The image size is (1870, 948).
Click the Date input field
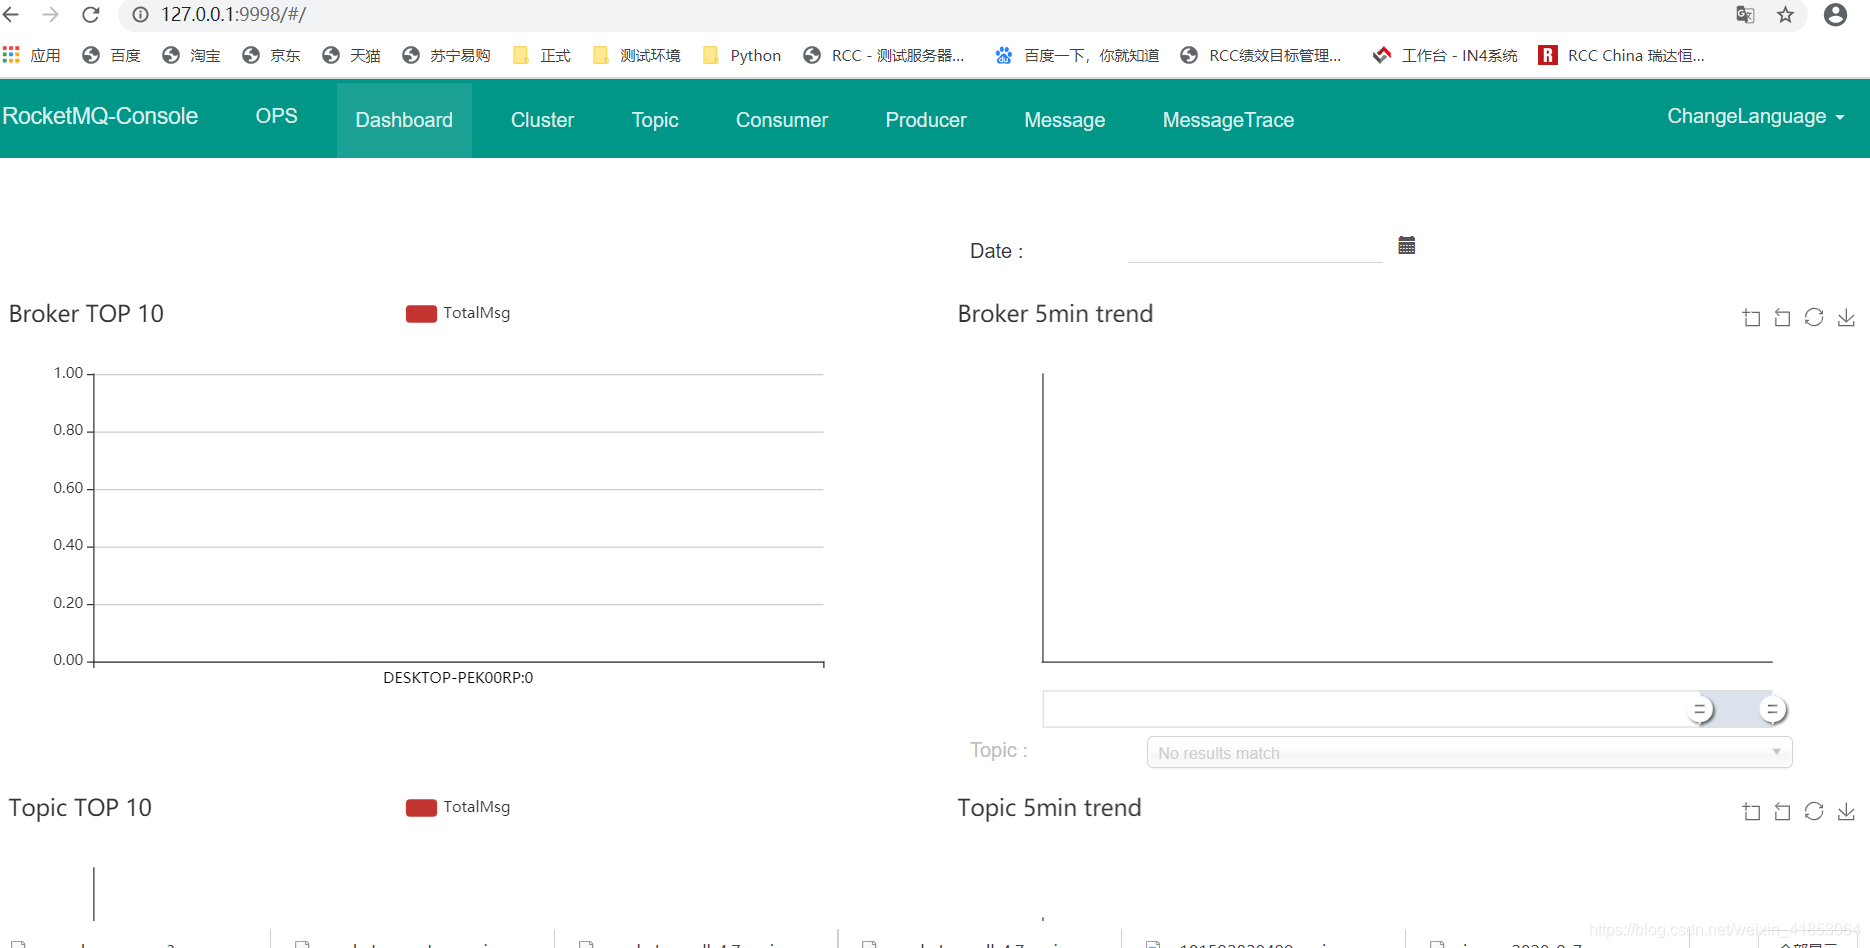click(x=1255, y=248)
